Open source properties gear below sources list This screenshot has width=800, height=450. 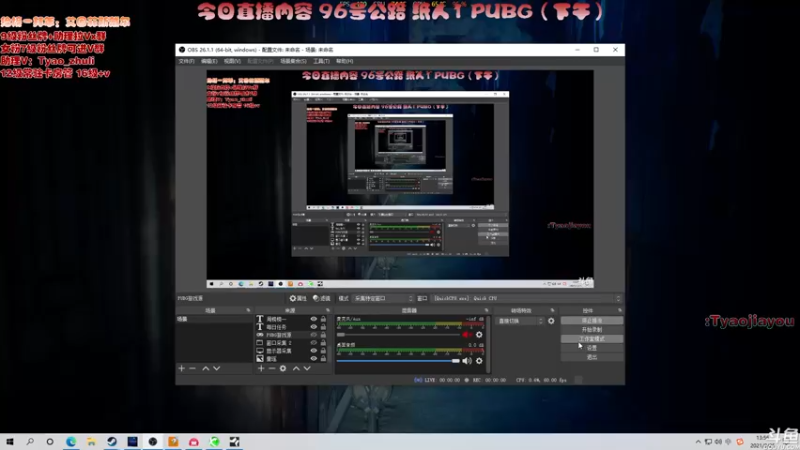pyautogui.click(x=283, y=368)
